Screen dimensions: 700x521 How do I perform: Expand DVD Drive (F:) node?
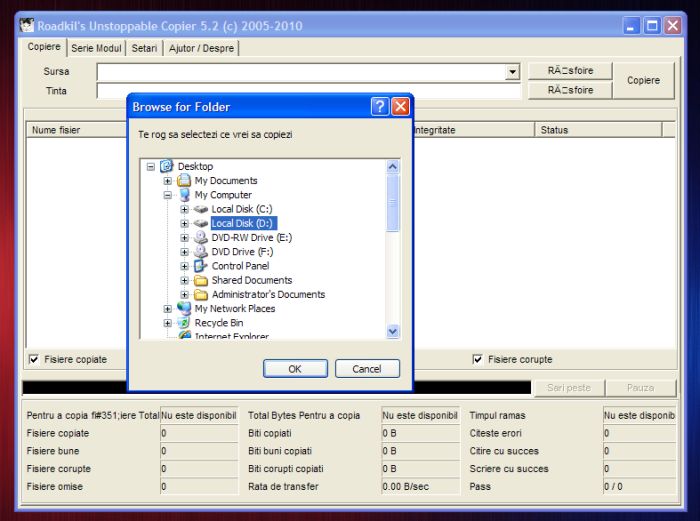coord(184,252)
